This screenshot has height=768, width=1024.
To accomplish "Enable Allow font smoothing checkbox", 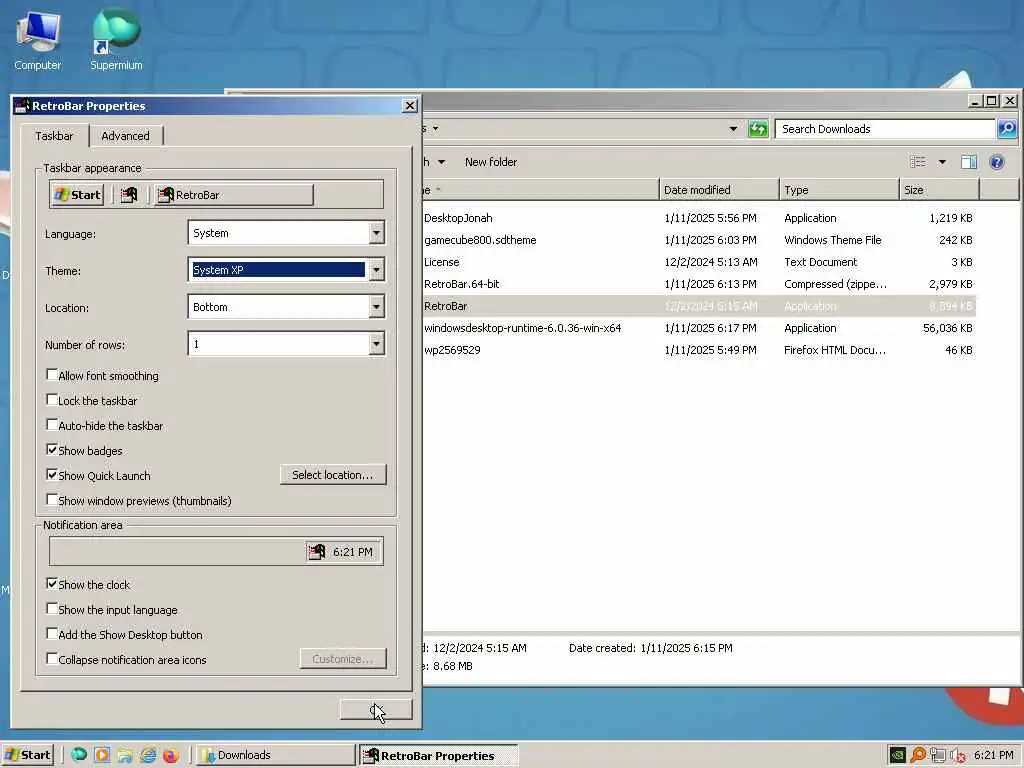I will click(x=52, y=375).
